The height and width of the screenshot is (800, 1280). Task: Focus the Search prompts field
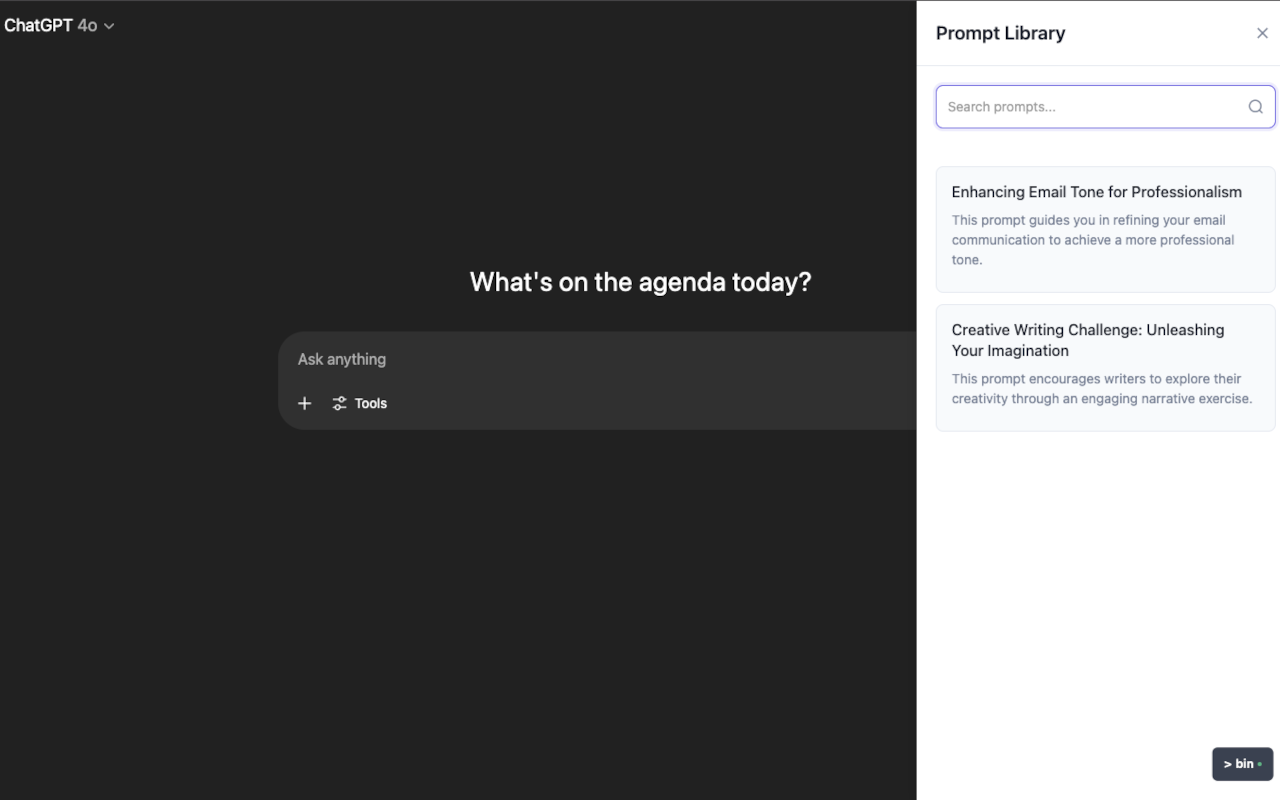[x=1090, y=107]
